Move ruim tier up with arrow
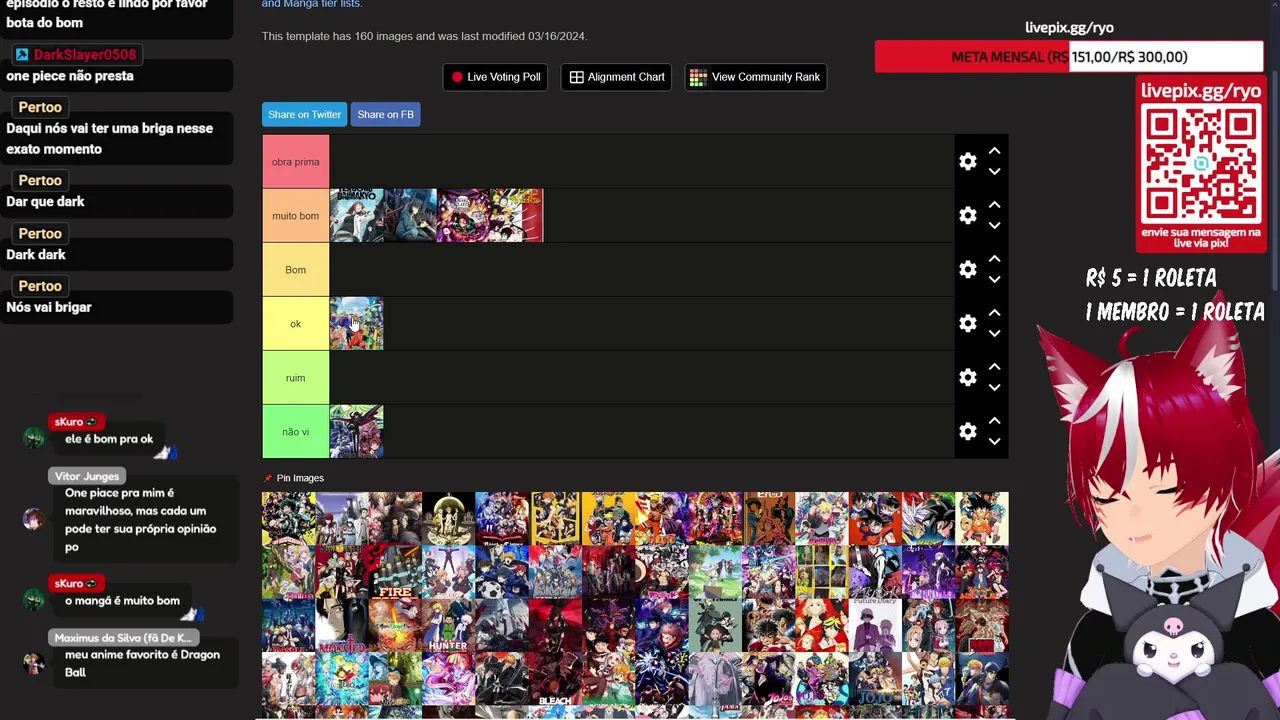 (x=994, y=367)
